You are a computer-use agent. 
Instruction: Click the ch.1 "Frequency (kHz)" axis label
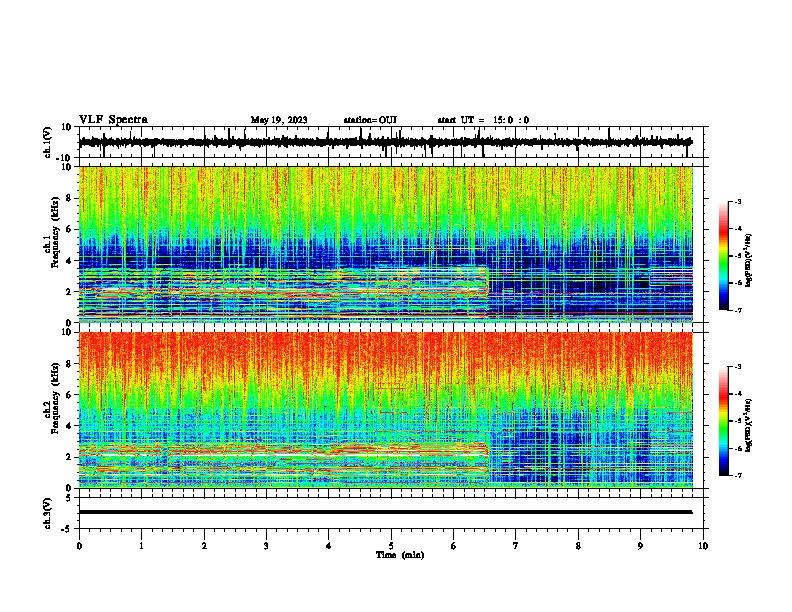tap(55, 232)
